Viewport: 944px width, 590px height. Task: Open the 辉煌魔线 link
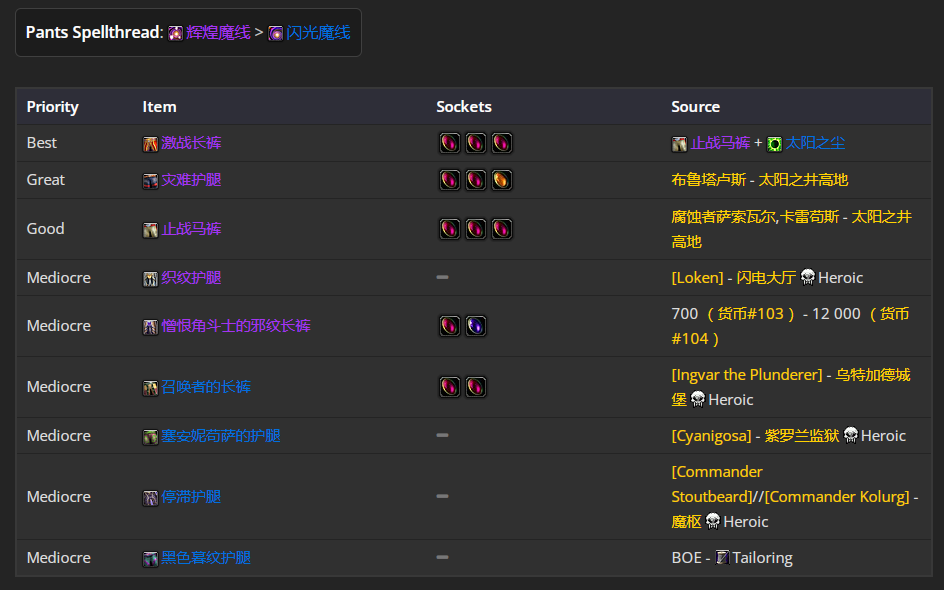click(x=218, y=33)
